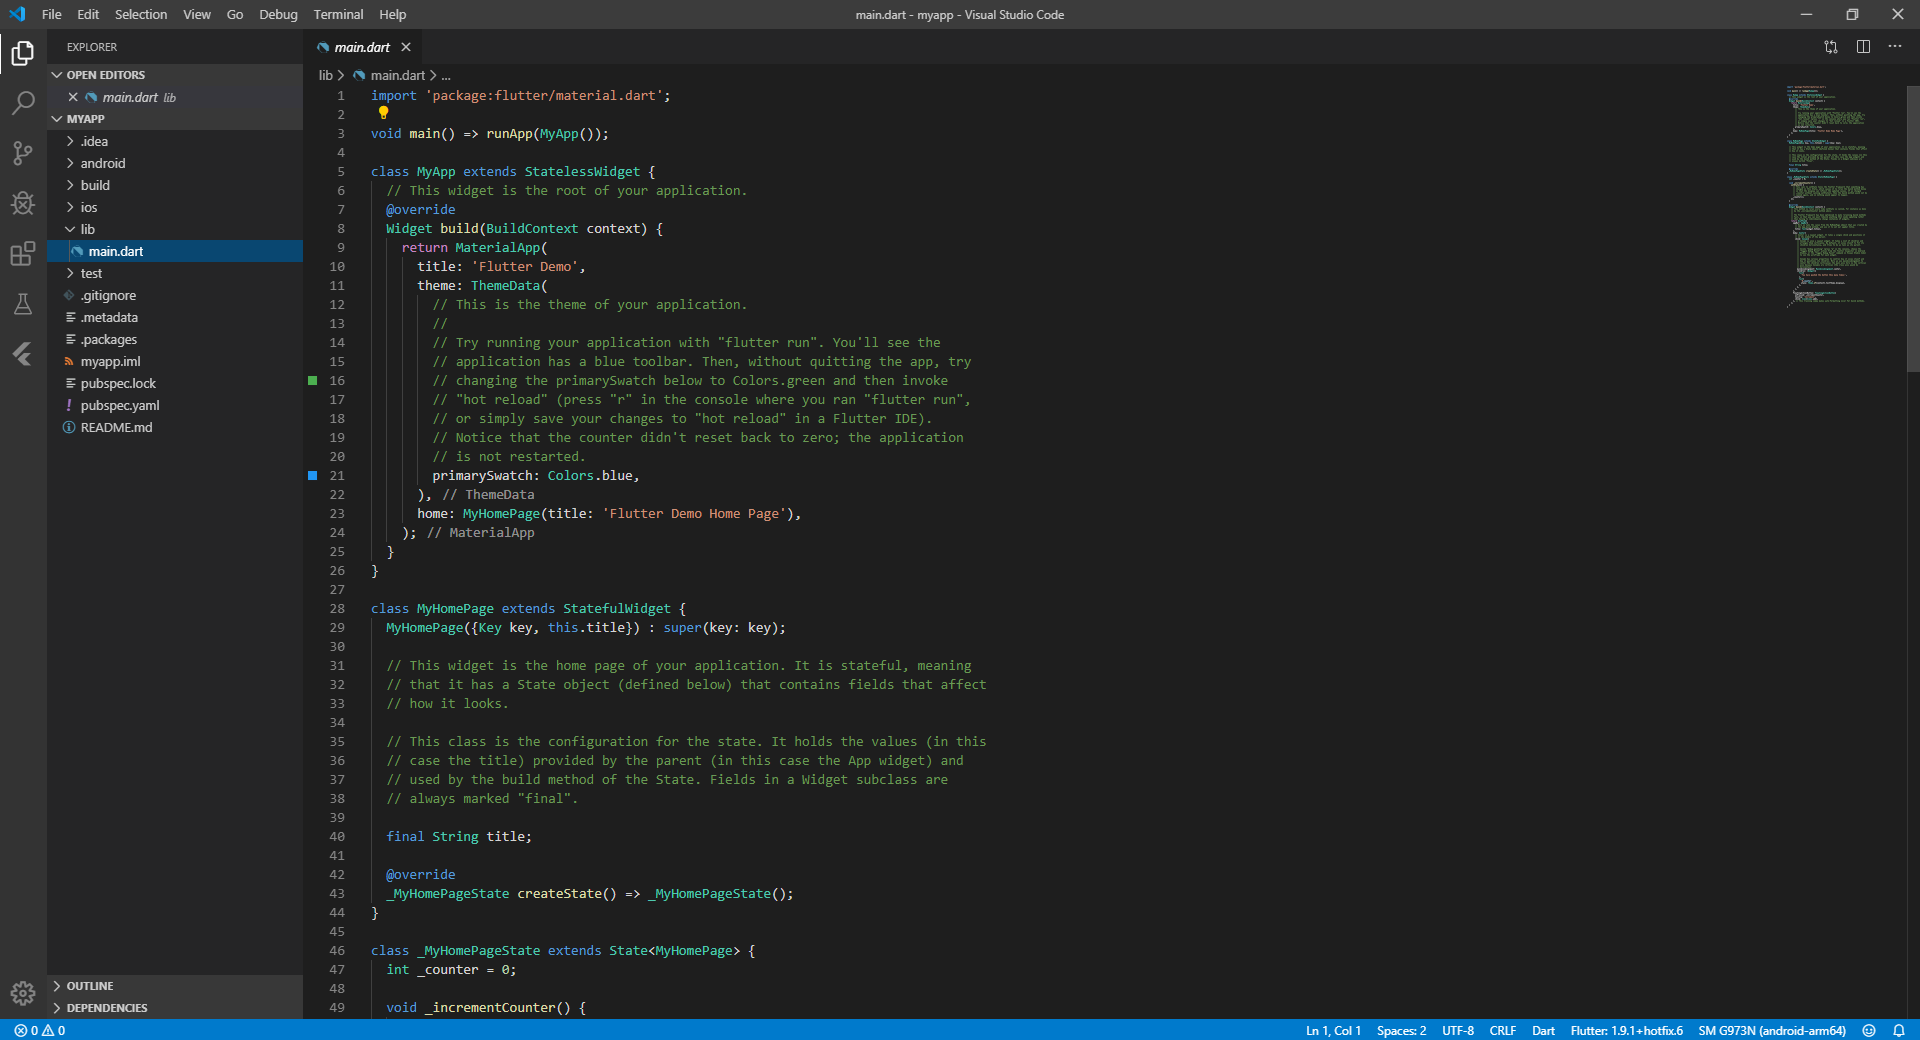
Task: Collapse the lib folder
Action: click(175, 229)
